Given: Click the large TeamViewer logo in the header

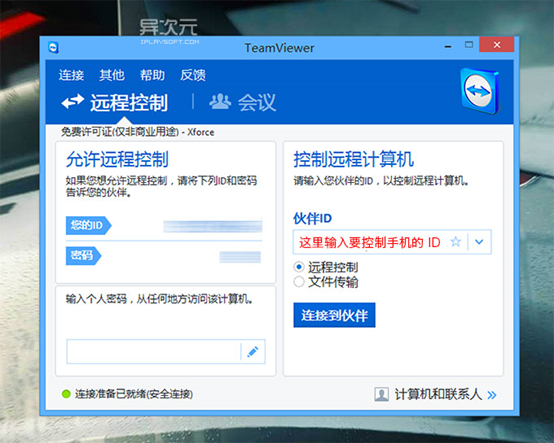Looking at the screenshot, I should pyautogui.click(x=480, y=91).
